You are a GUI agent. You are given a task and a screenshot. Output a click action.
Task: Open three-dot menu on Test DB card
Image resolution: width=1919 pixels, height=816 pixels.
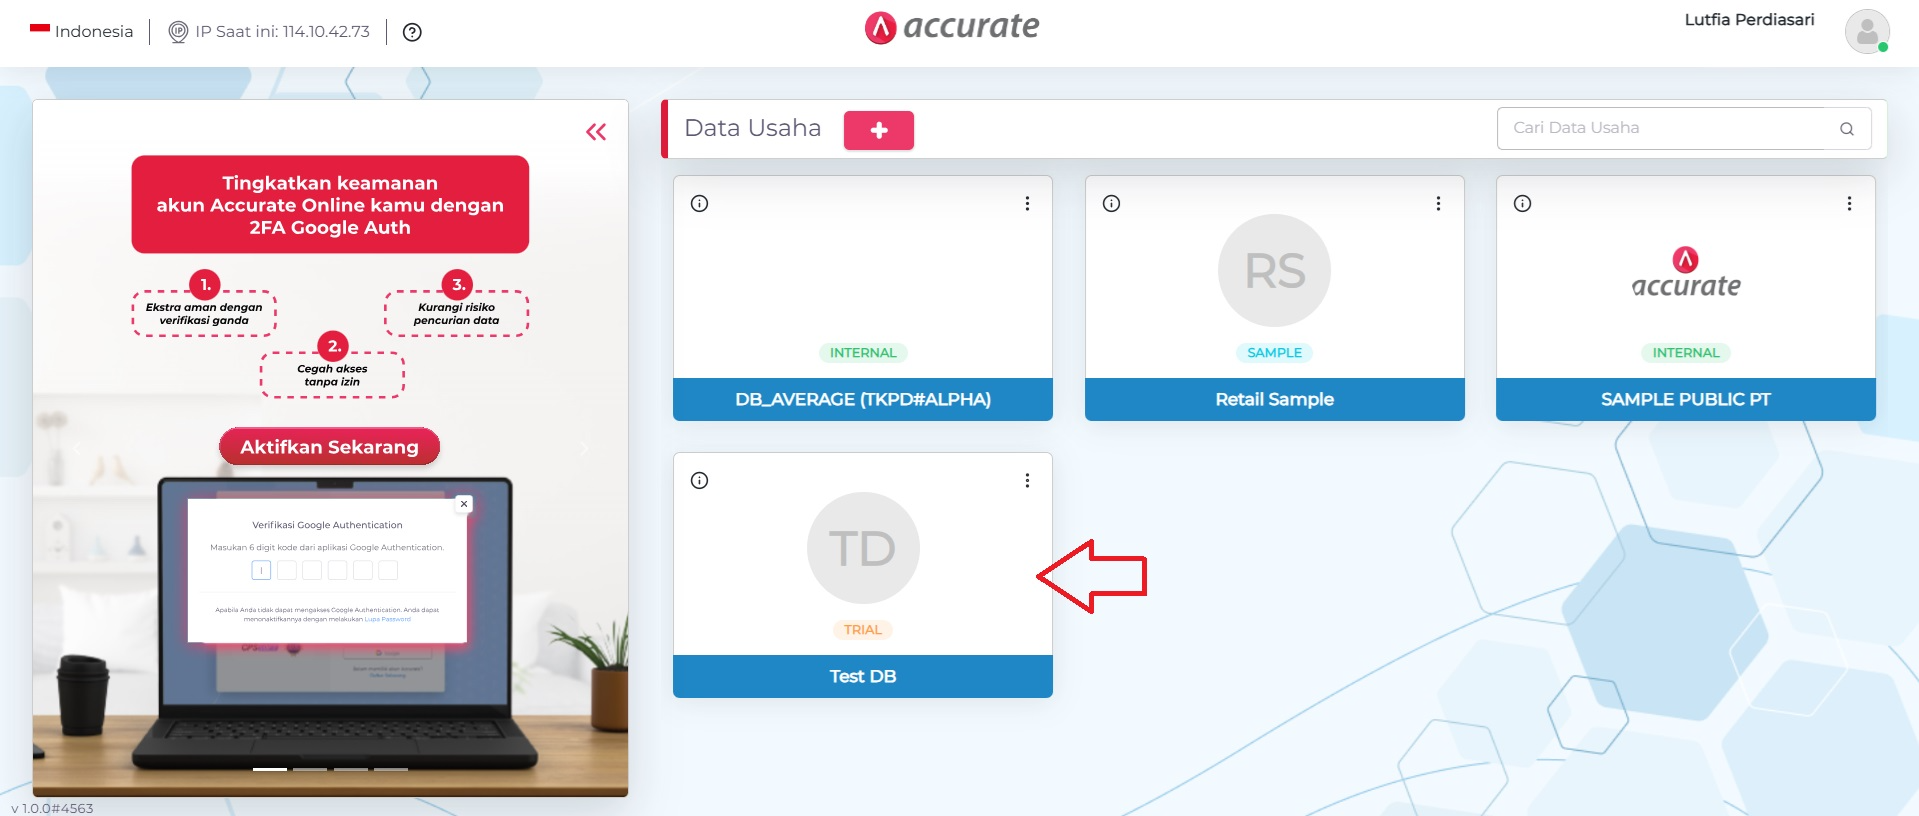[1027, 481]
